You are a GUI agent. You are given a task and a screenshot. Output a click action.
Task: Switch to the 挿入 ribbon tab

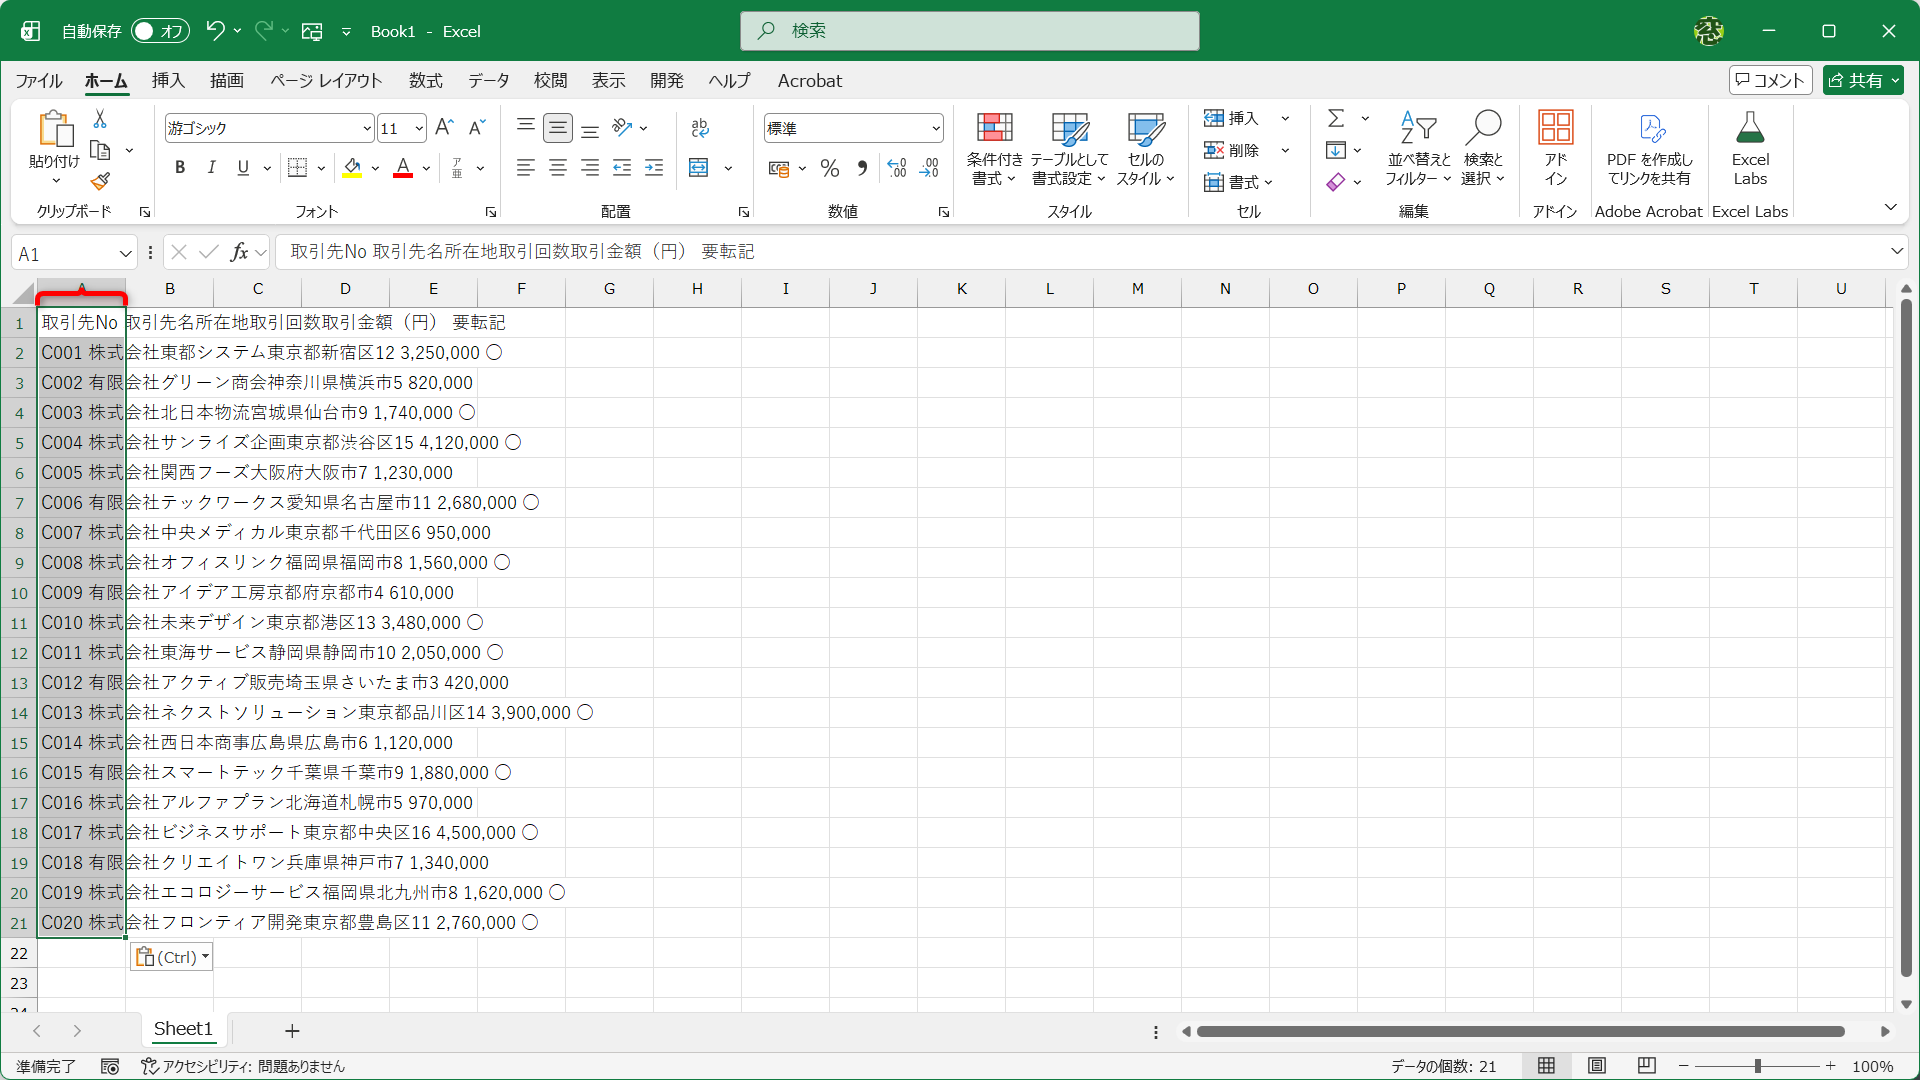click(x=168, y=81)
